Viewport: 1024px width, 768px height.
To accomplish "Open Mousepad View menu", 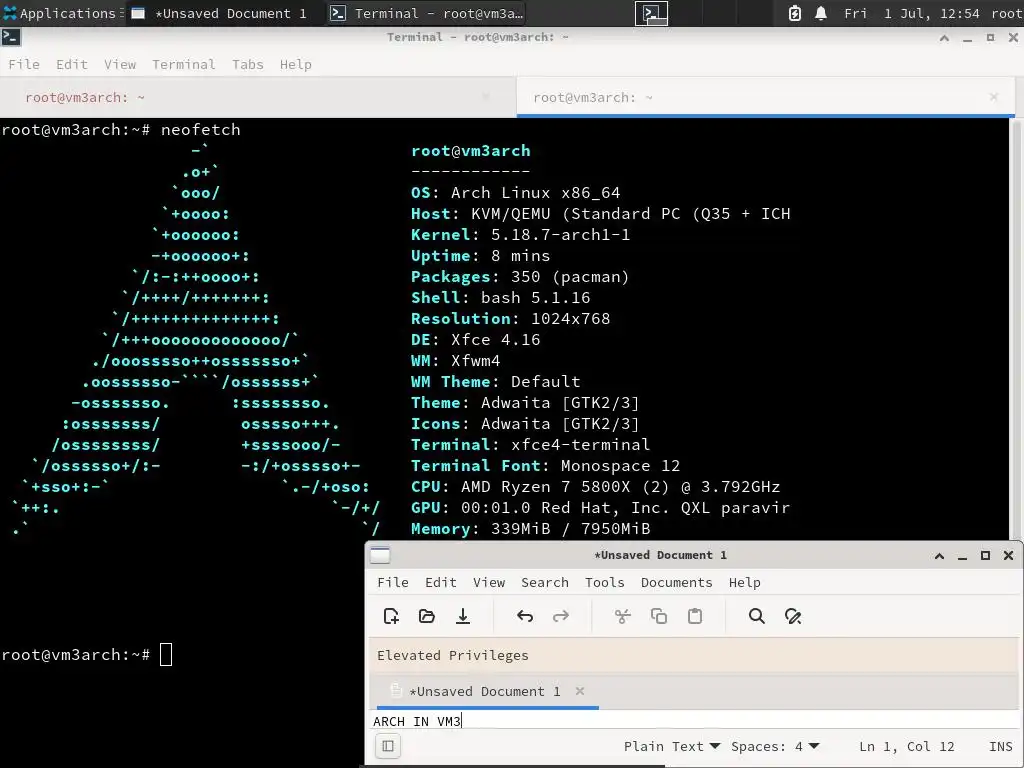I will coord(489,582).
